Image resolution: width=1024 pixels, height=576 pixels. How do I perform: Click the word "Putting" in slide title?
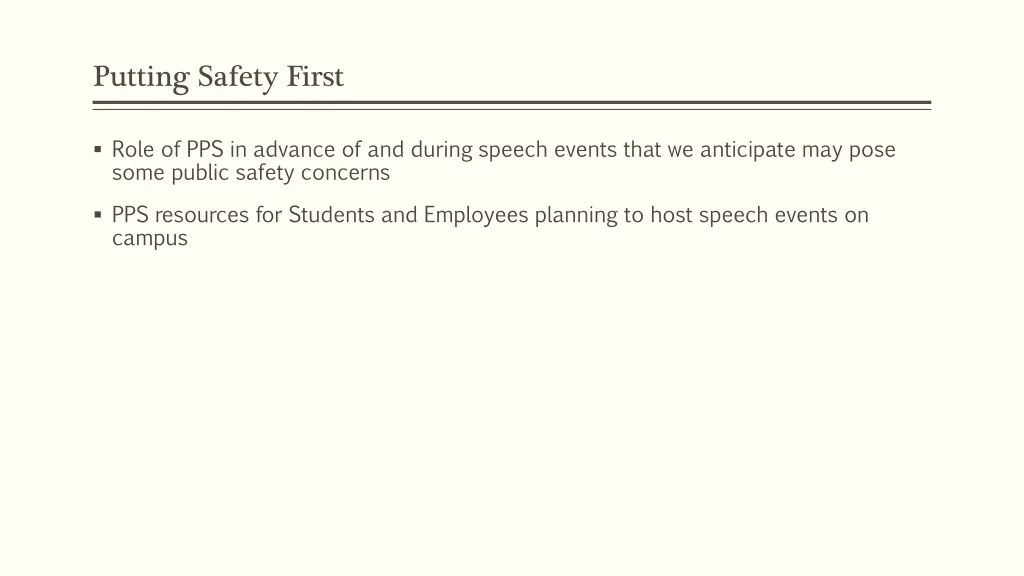point(141,78)
